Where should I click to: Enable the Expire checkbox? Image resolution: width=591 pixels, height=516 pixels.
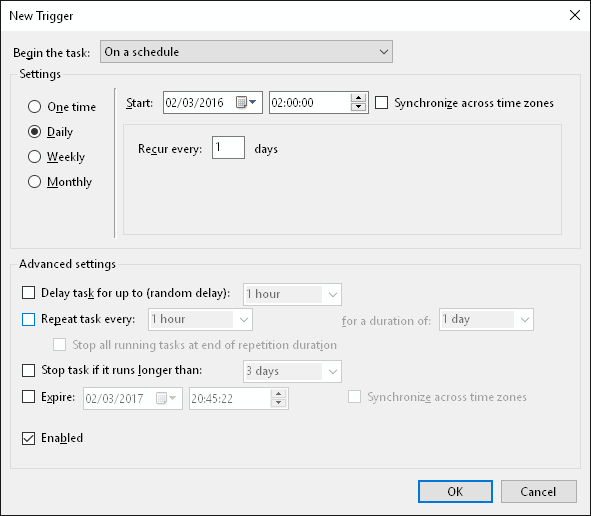click(28, 397)
